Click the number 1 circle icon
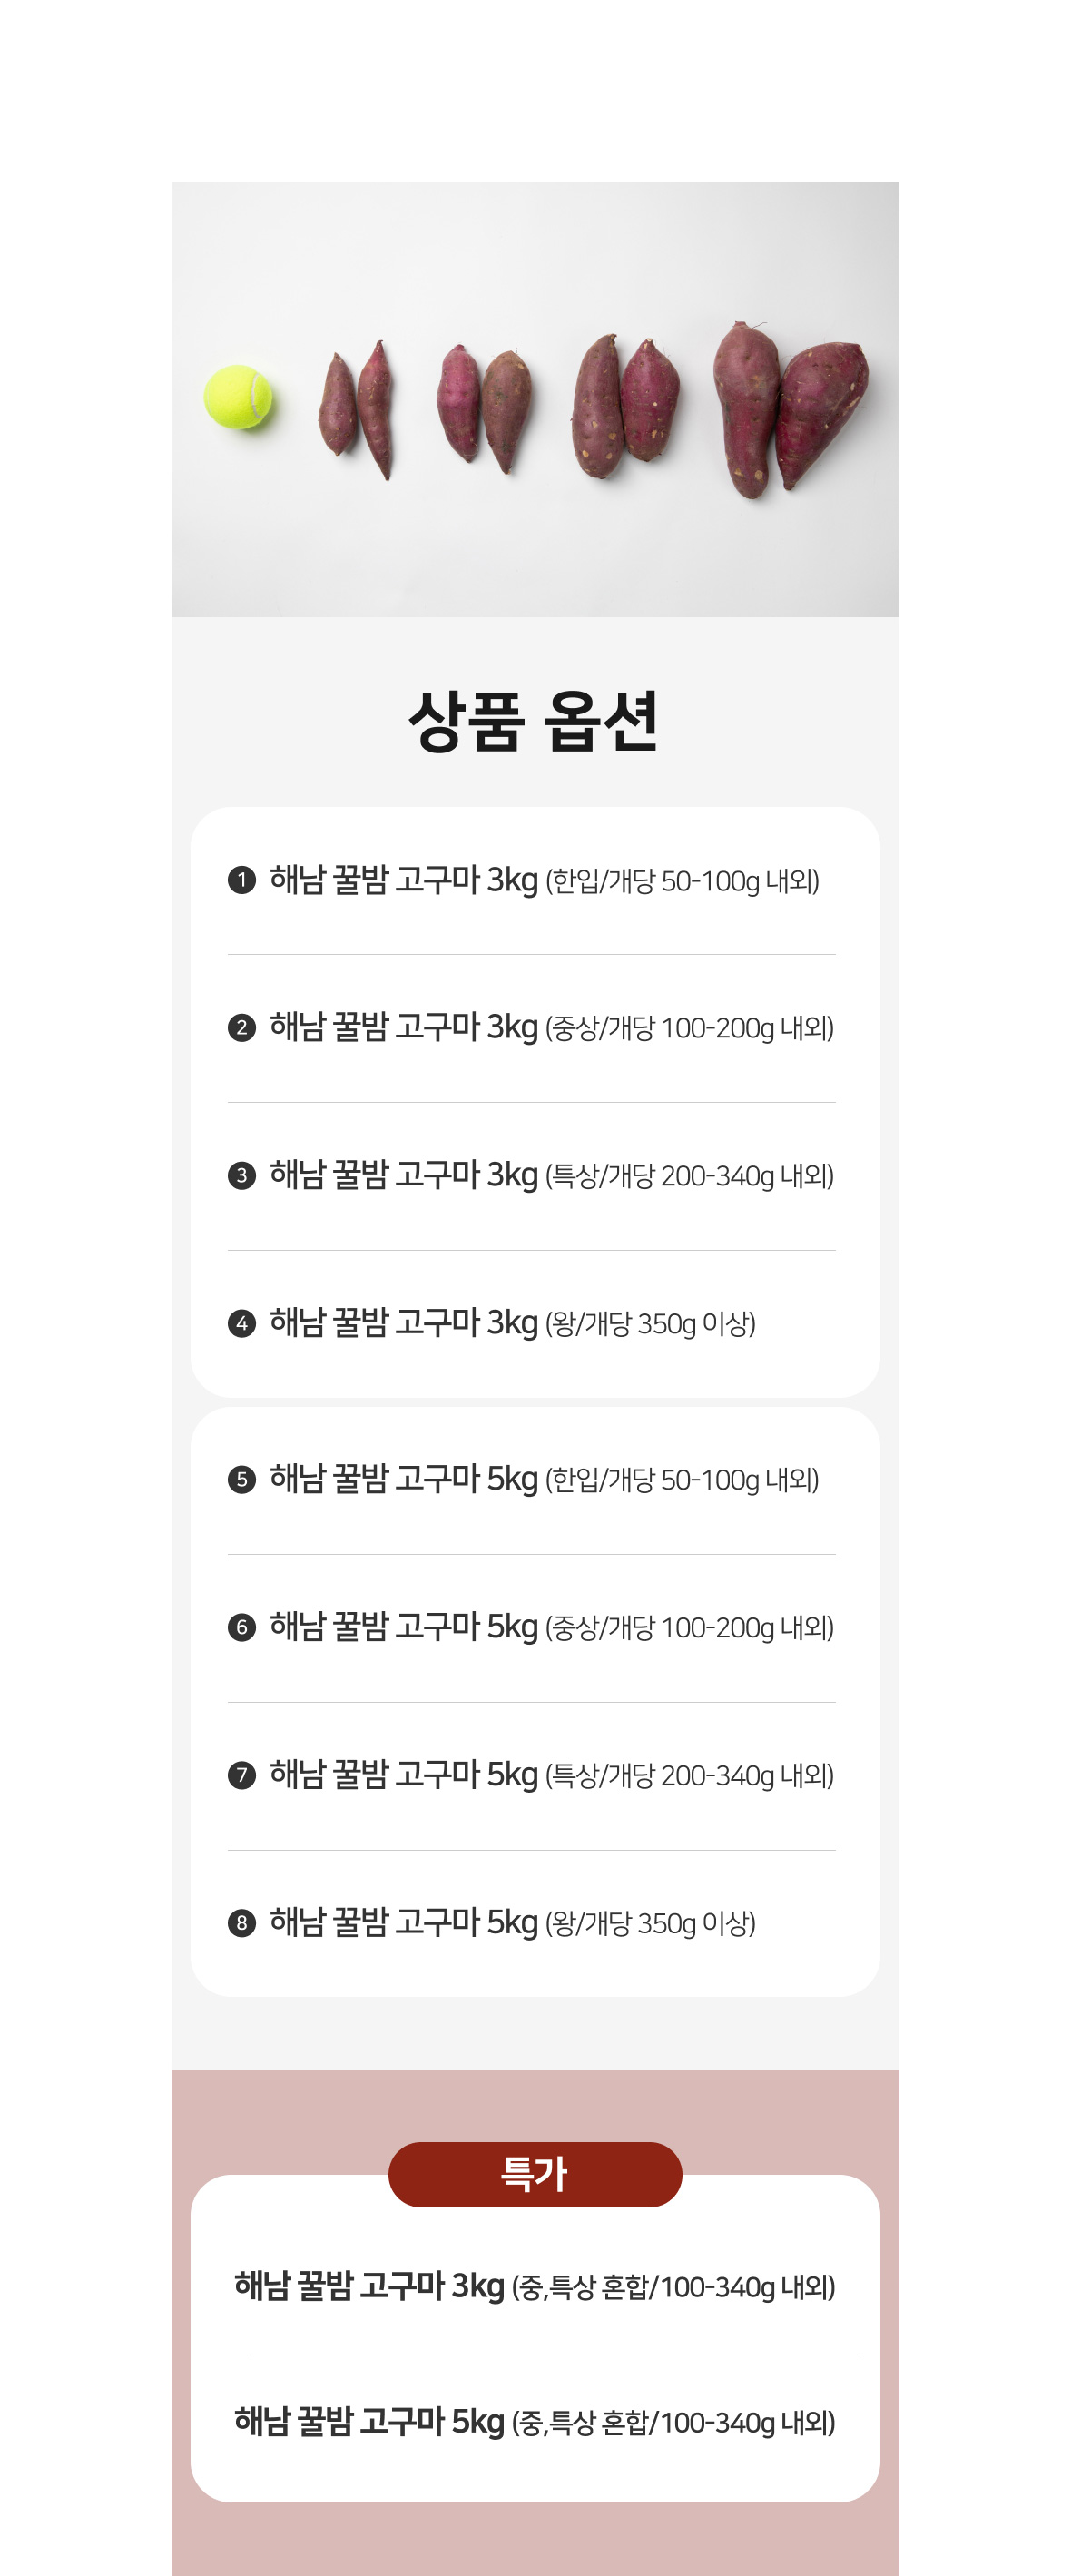Viewport: 1071px width, 2576px height. pyautogui.click(x=241, y=880)
